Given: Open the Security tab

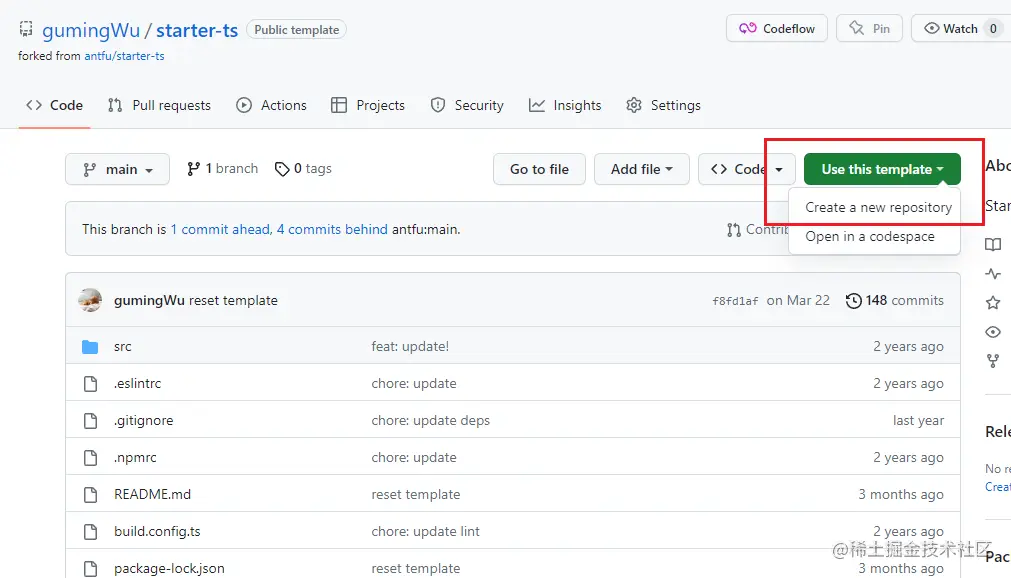Looking at the screenshot, I should tap(467, 105).
